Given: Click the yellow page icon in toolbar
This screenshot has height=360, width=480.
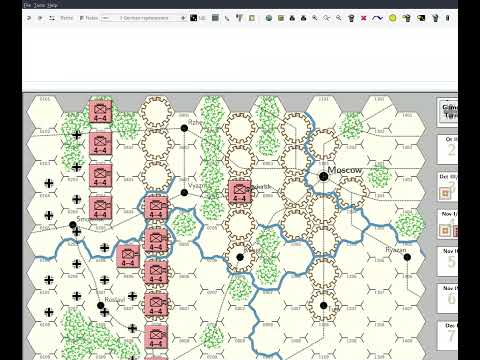Looking at the screenshot, I should pos(252,18).
